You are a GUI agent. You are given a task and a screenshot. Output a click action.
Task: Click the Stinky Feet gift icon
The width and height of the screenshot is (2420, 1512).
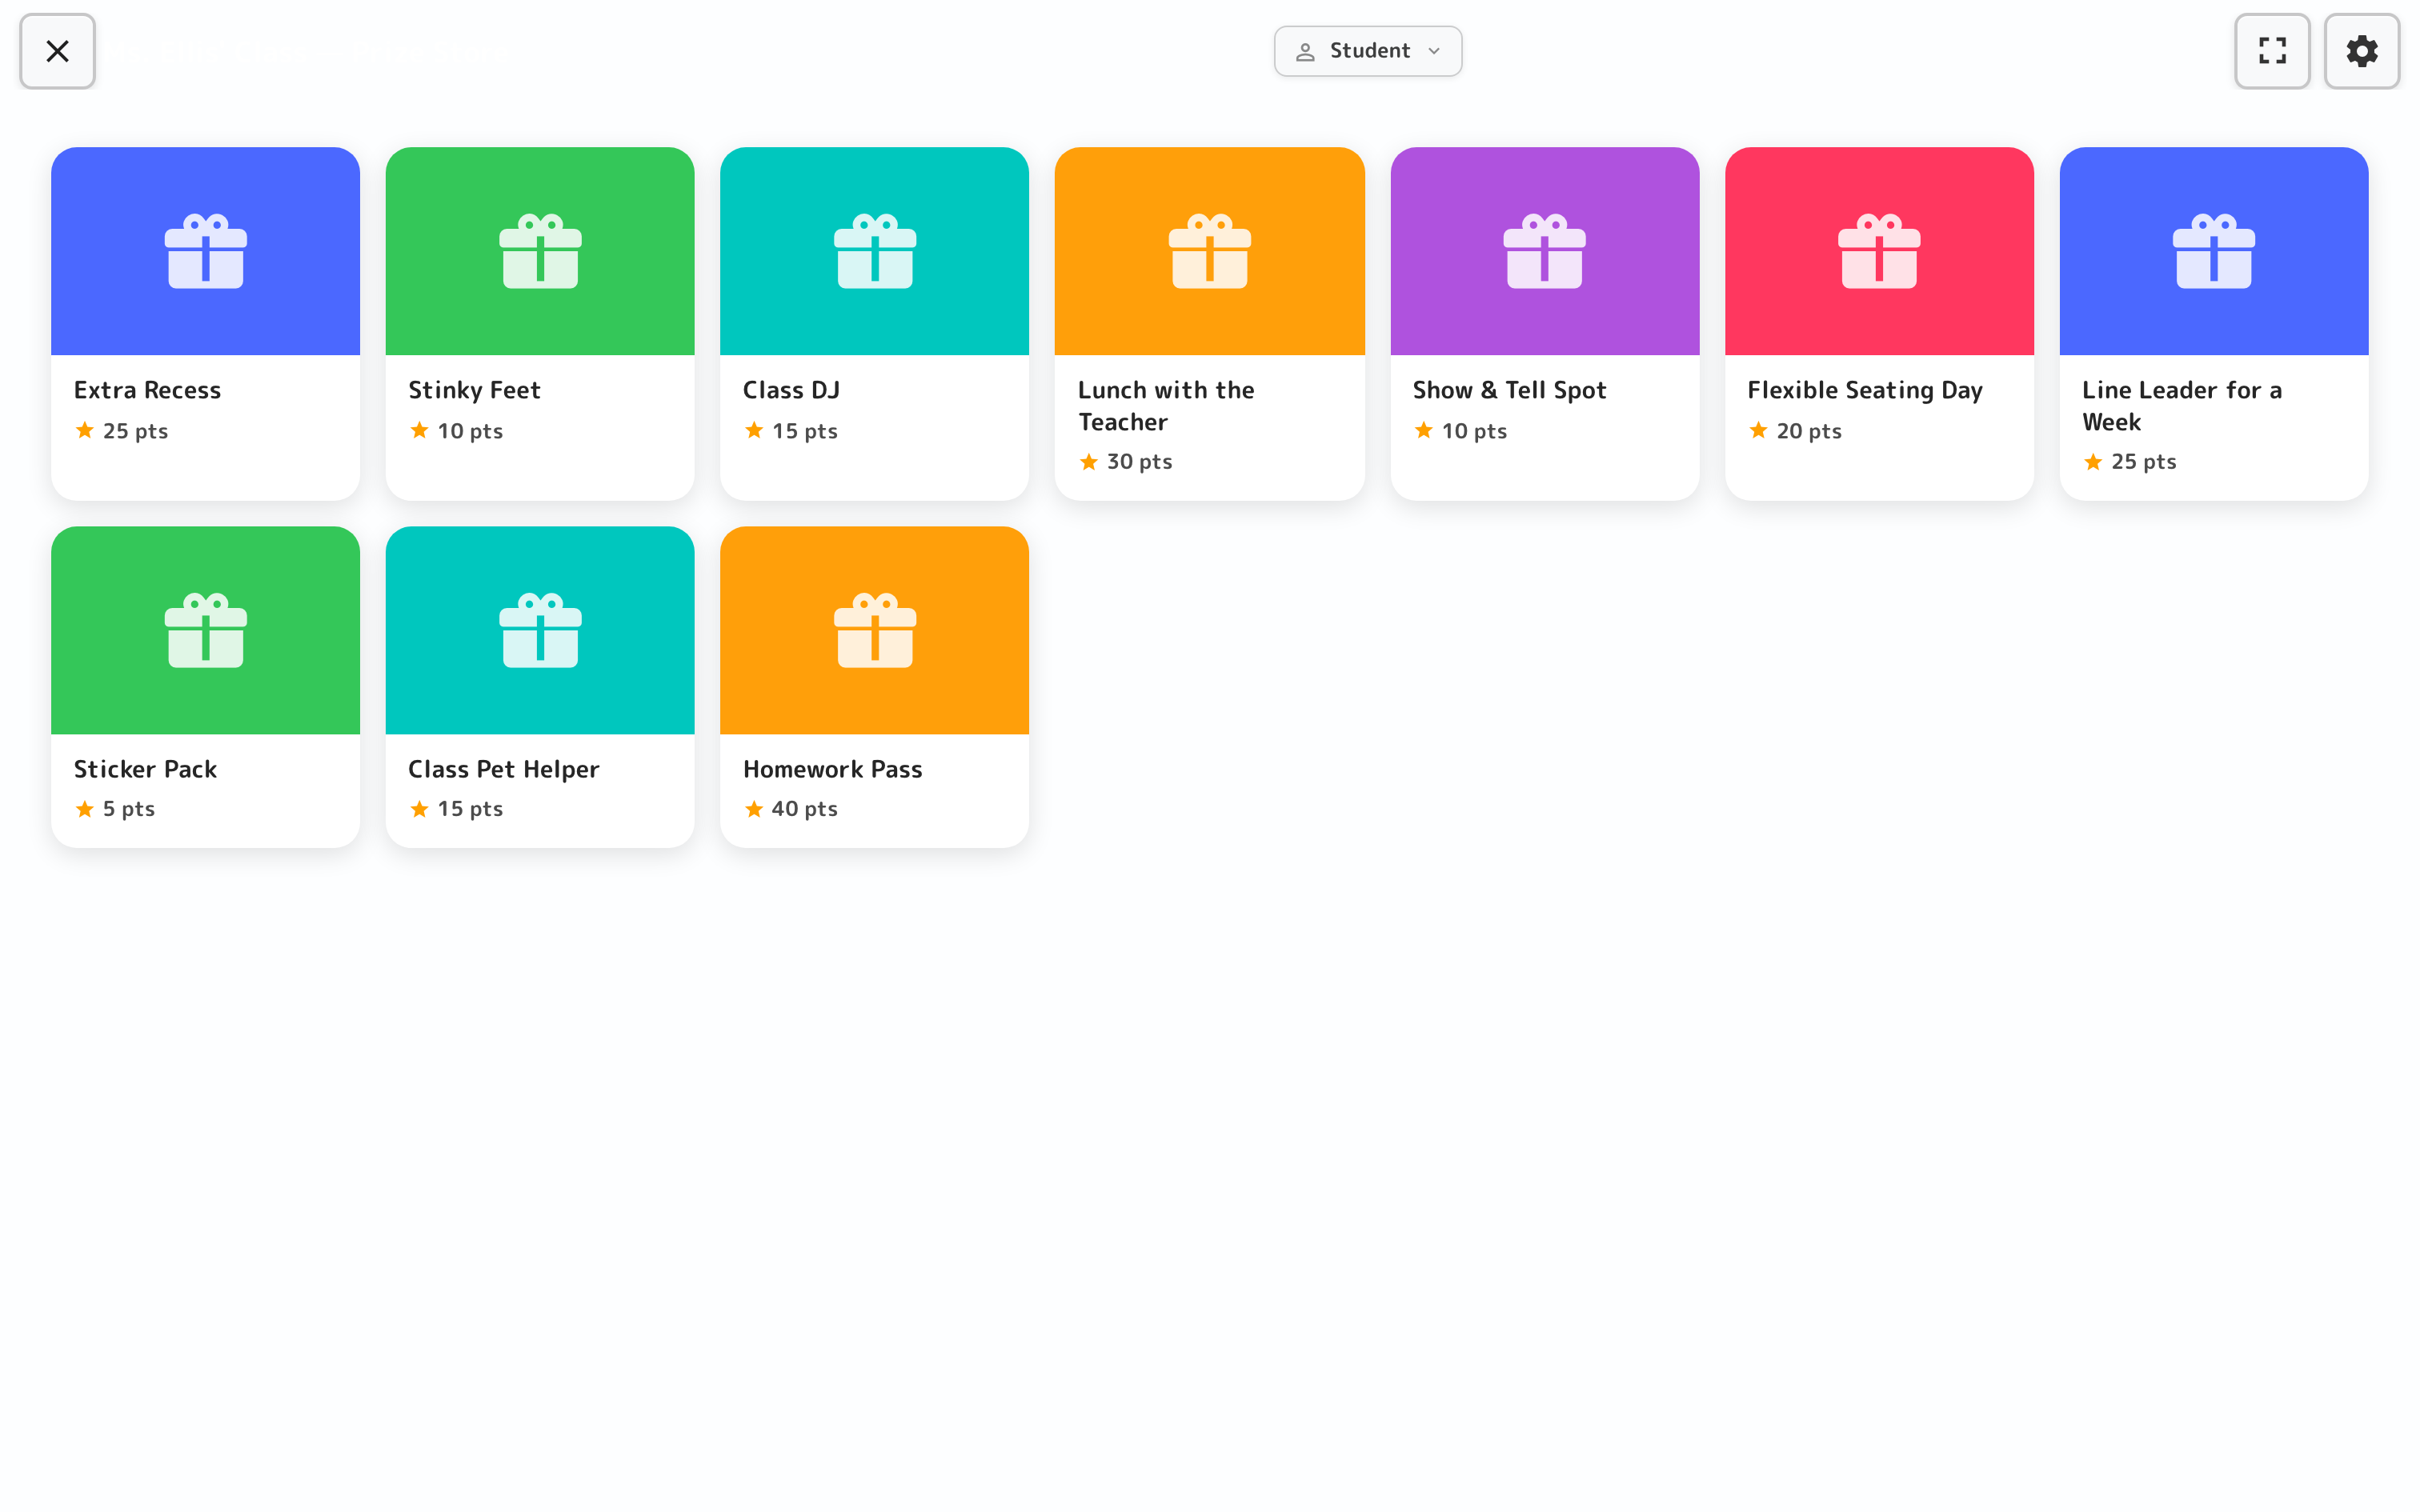click(x=540, y=251)
